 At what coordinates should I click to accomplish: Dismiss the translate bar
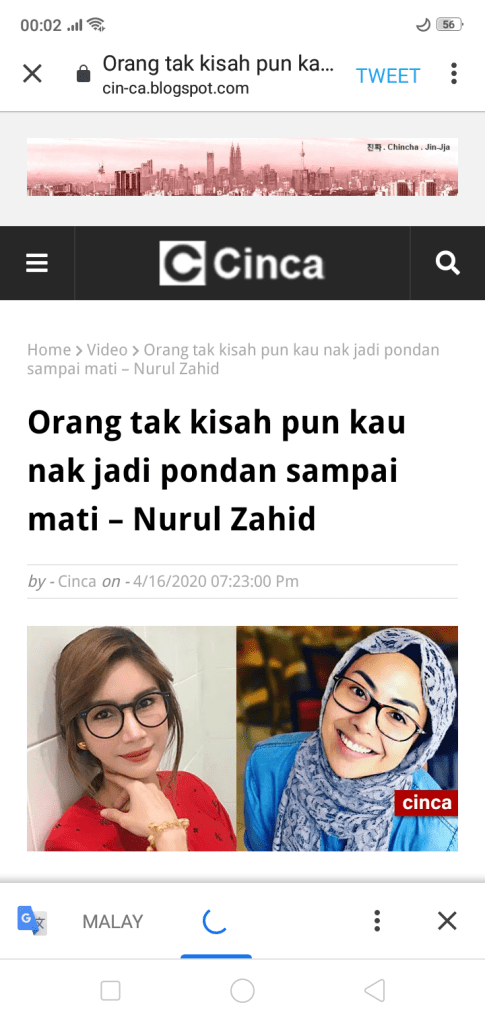coord(447,921)
